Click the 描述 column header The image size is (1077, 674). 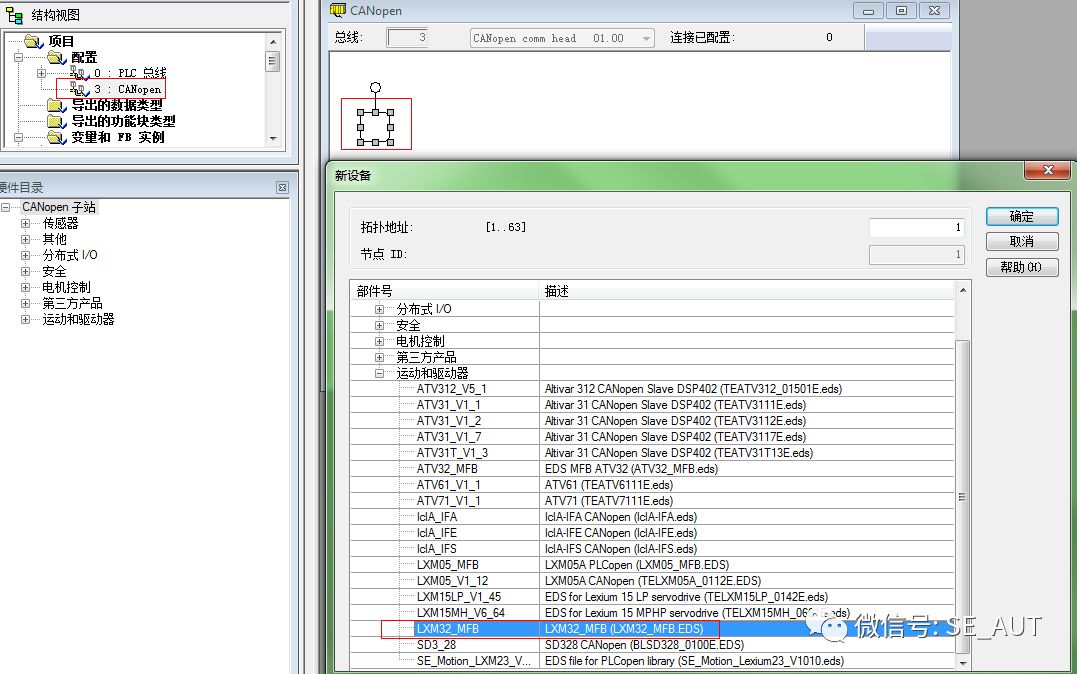[747, 291]
